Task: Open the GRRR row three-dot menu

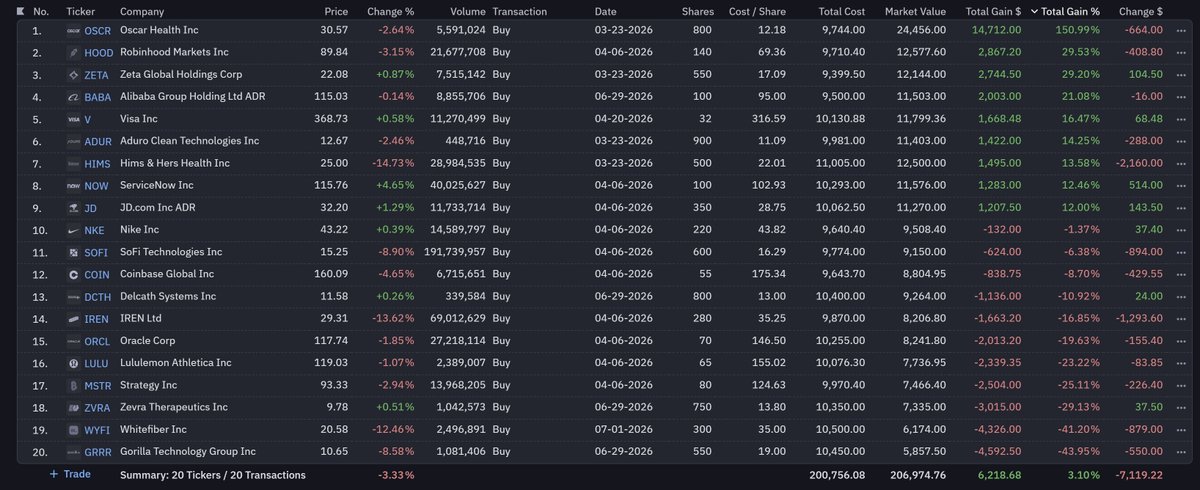Action: [1183, 452]
